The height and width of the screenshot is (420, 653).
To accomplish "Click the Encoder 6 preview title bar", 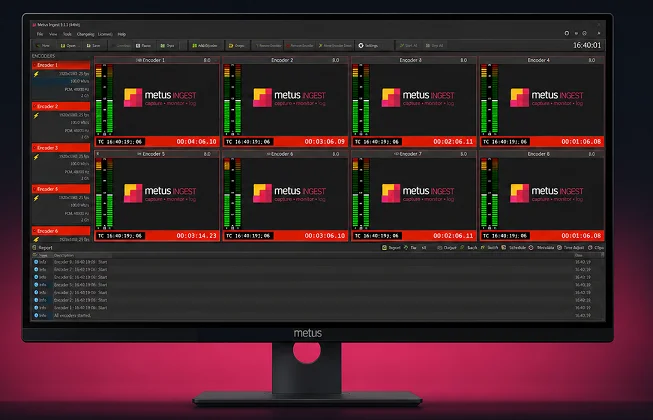I will coord(285,154).
